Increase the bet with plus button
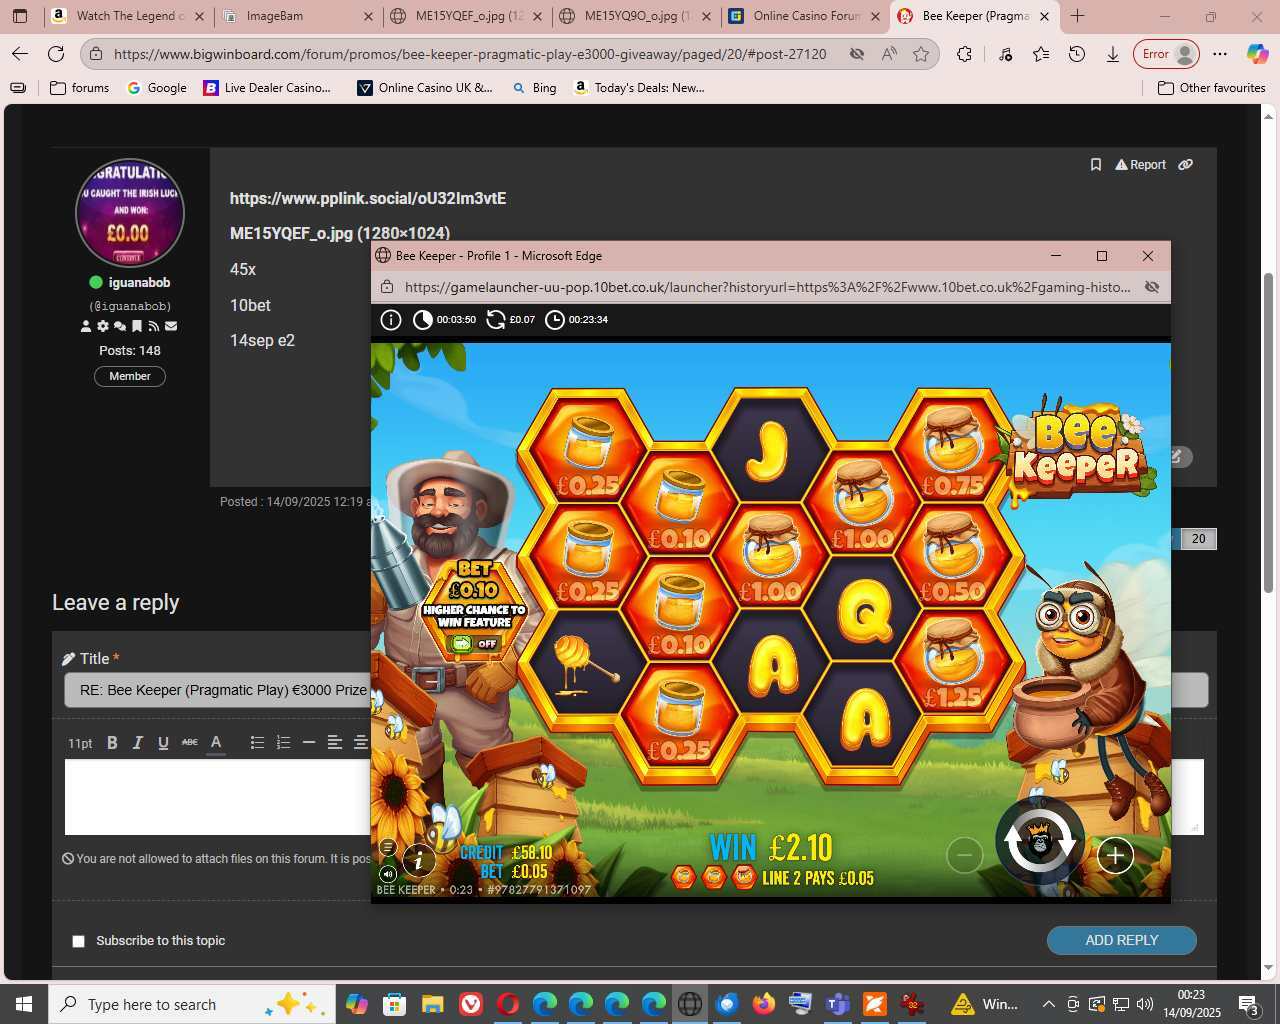 coord(1115,855)
